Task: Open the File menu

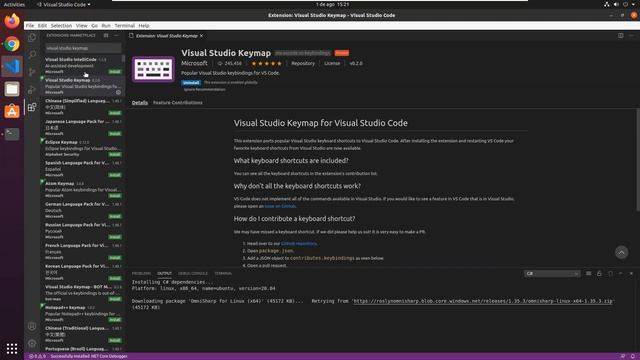Action: pos(30,25)
